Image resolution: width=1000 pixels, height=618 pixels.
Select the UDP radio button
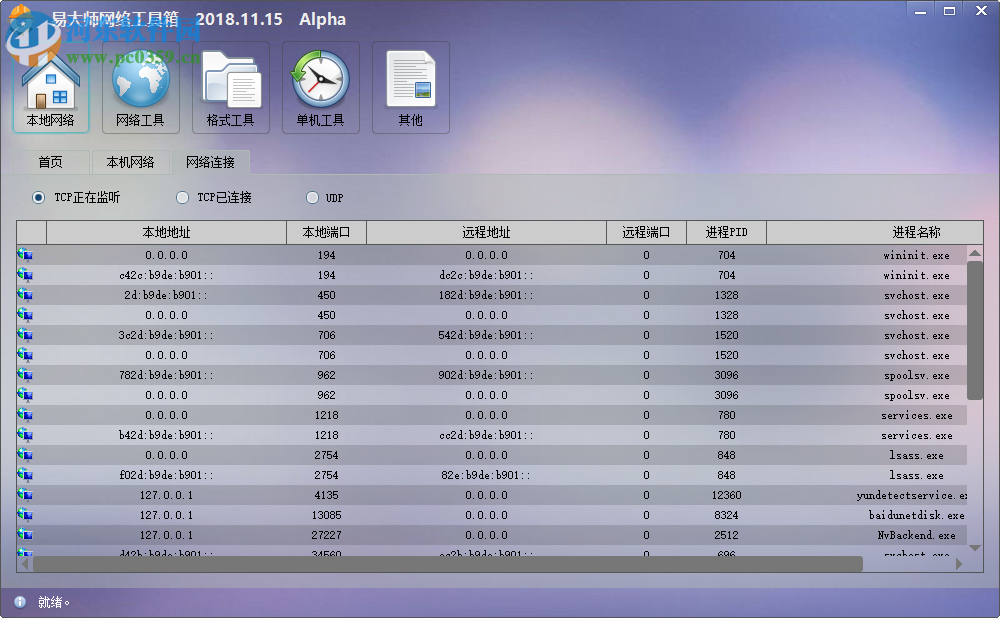point(312,198)
